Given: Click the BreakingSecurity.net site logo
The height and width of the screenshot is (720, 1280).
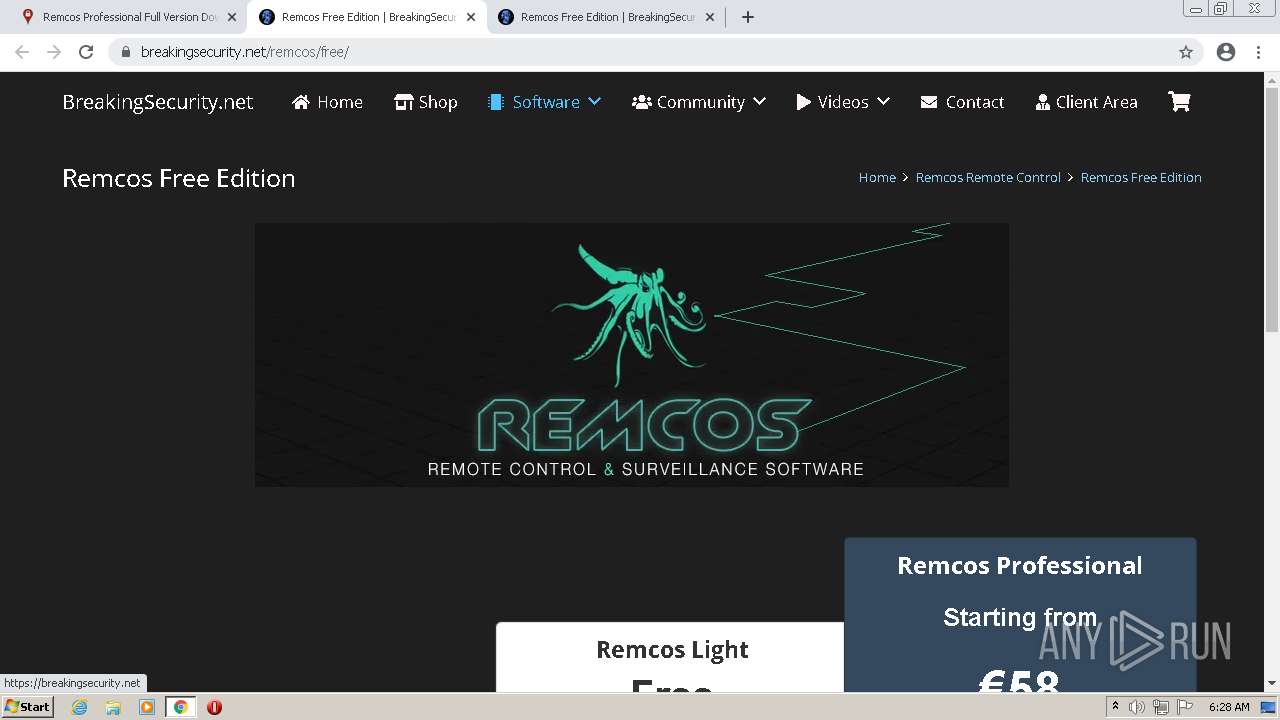Looking at the screenshot, I should pos(158,102).
